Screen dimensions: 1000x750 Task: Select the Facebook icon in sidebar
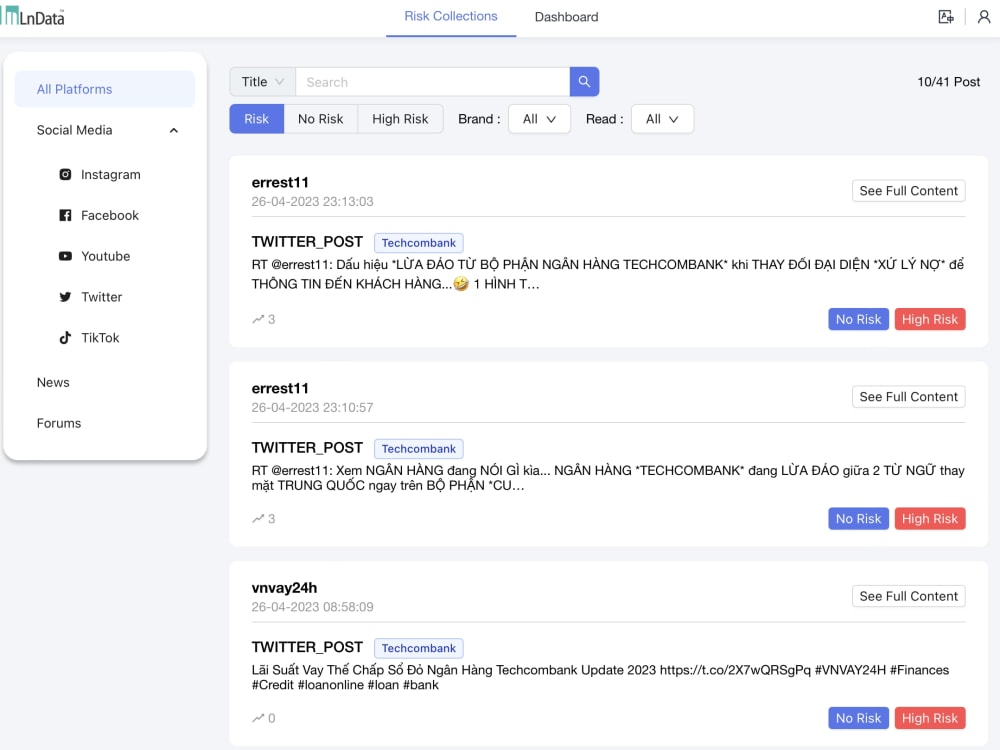pyautogui.click(x=65, y=215)
